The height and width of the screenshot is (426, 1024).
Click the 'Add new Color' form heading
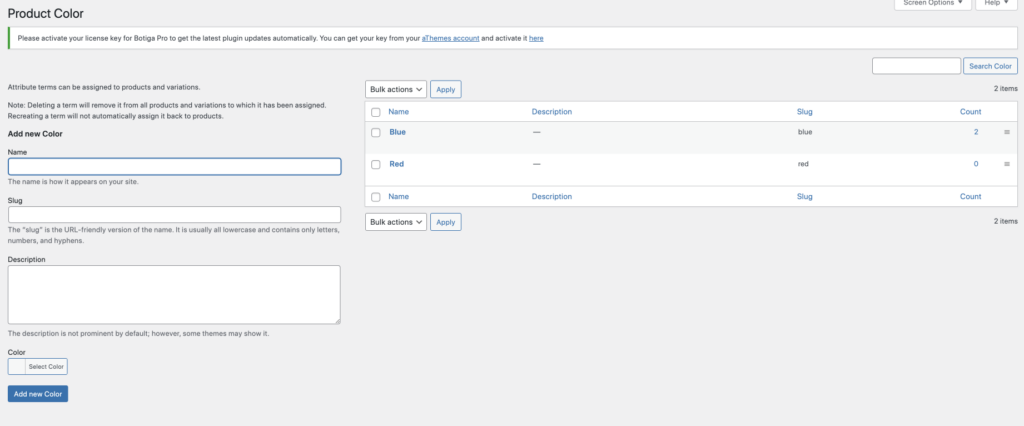(35, 134)
